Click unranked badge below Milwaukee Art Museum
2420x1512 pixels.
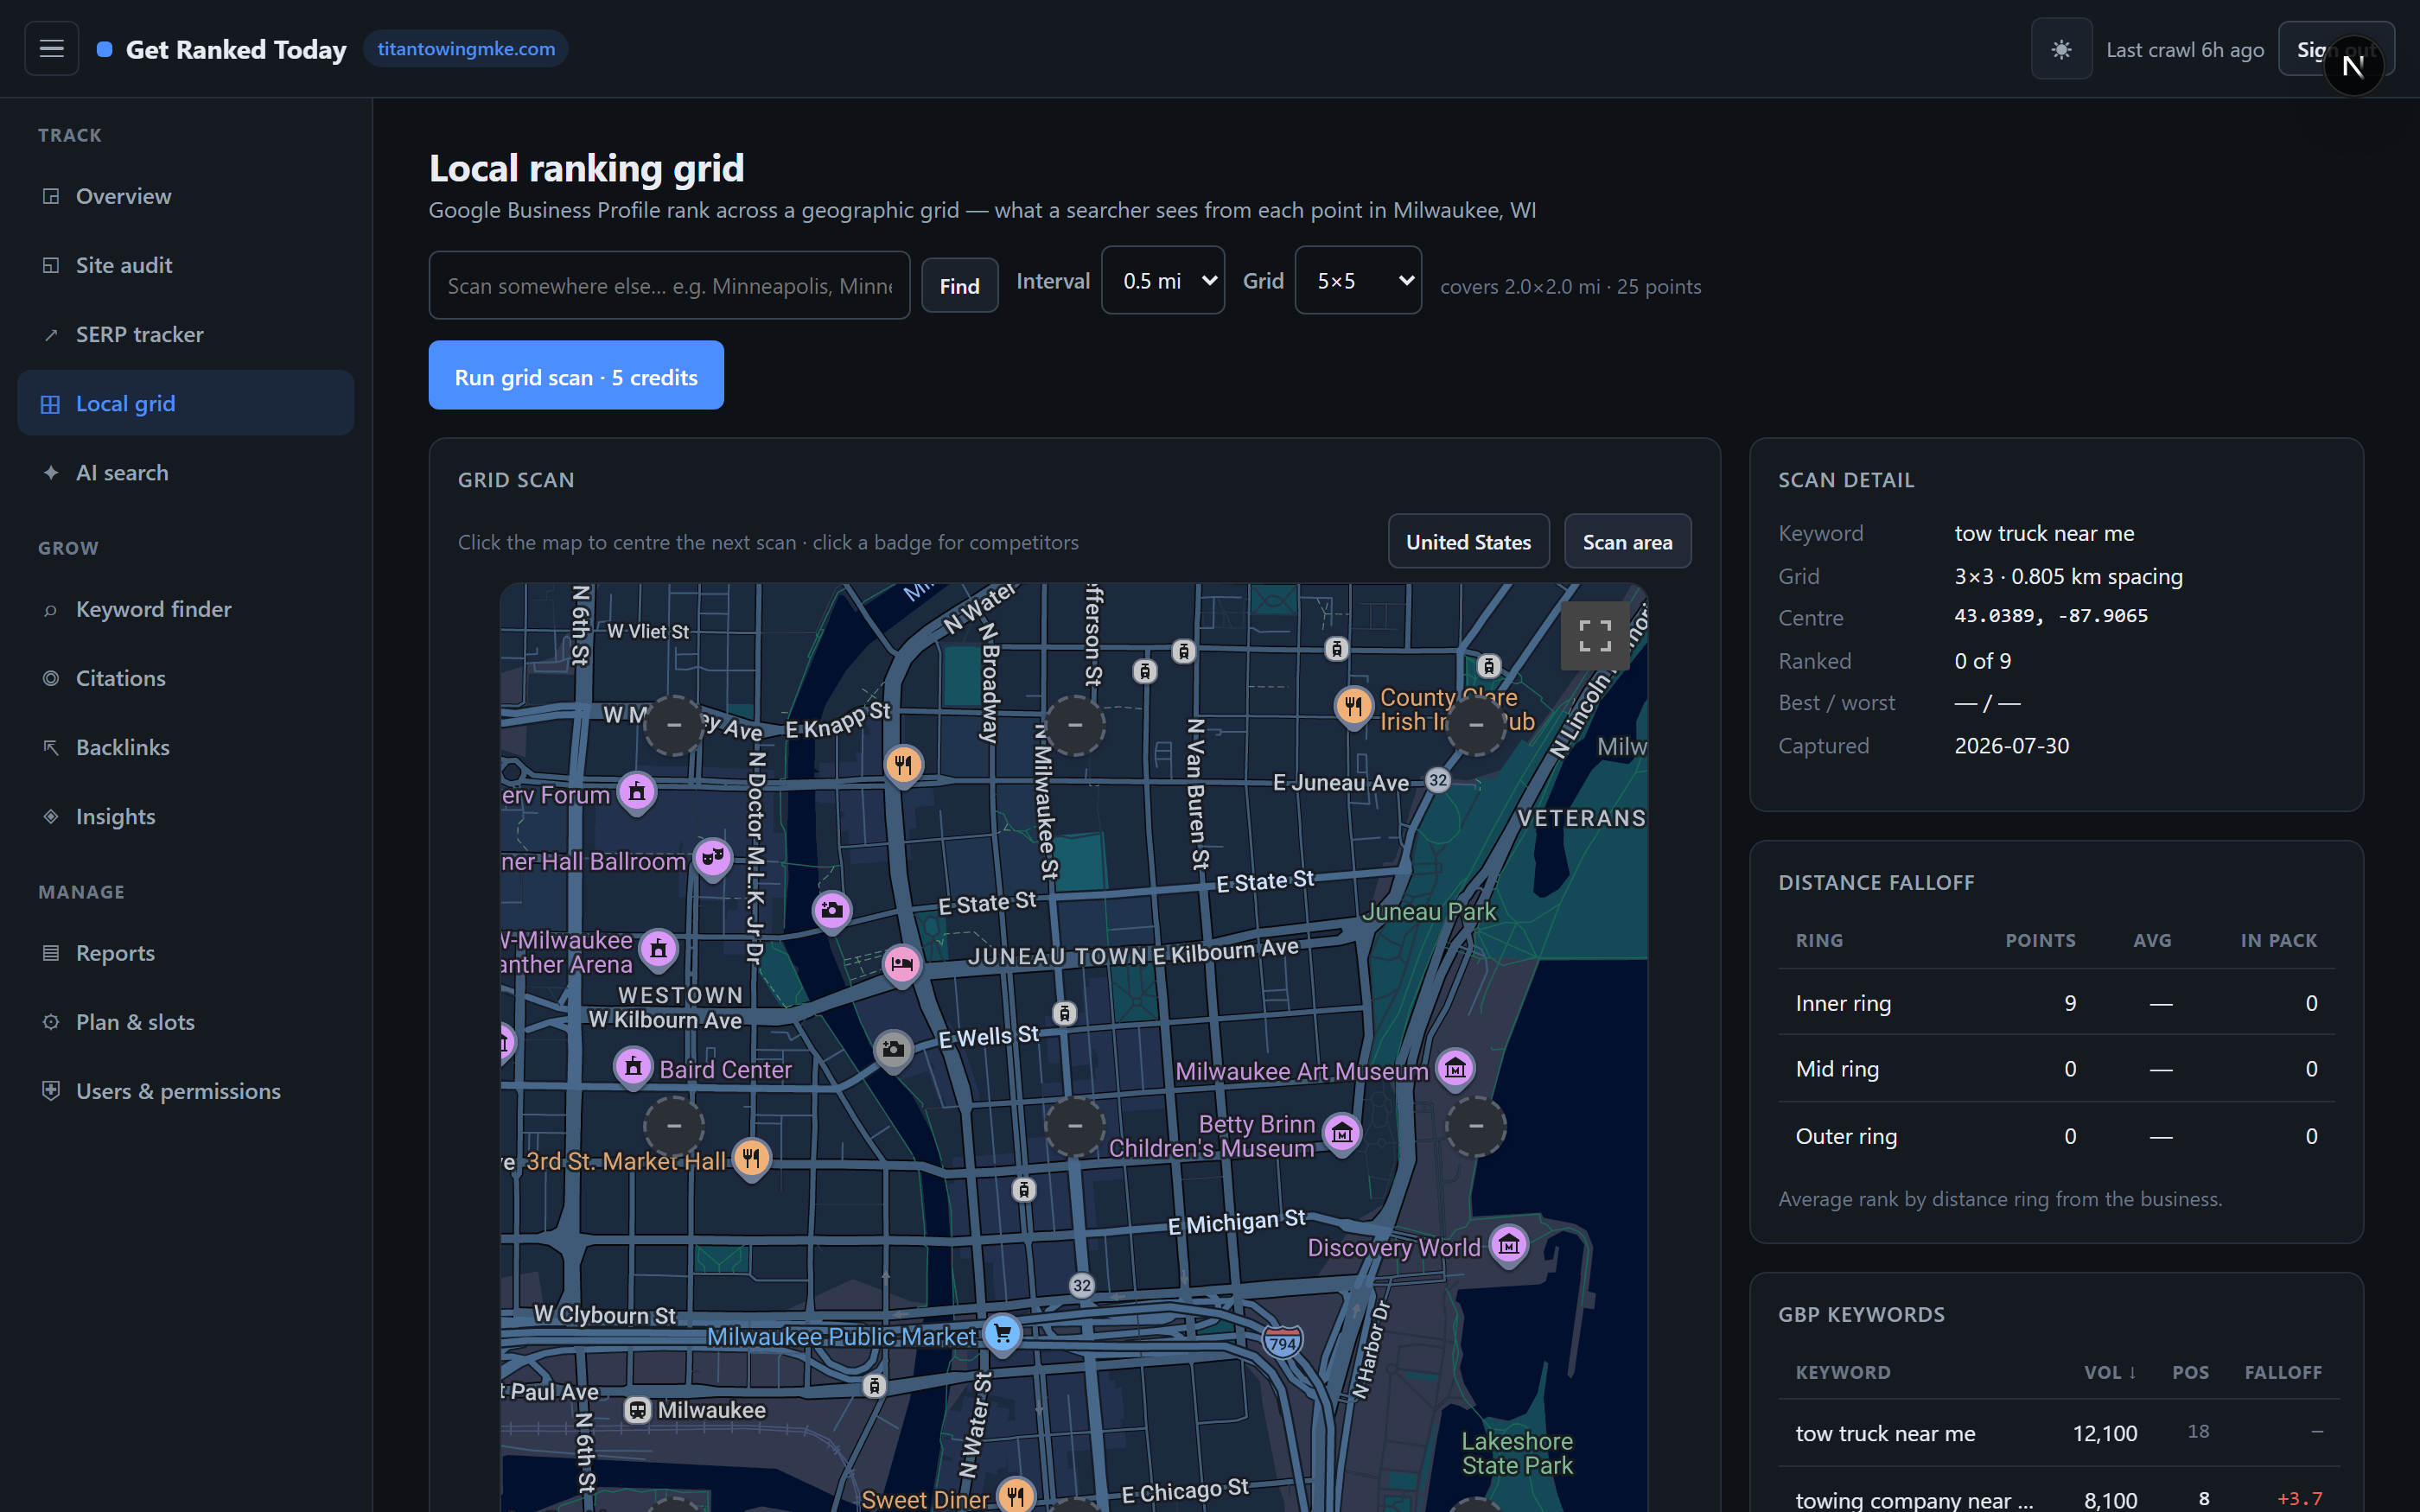pos(1476,1126)
